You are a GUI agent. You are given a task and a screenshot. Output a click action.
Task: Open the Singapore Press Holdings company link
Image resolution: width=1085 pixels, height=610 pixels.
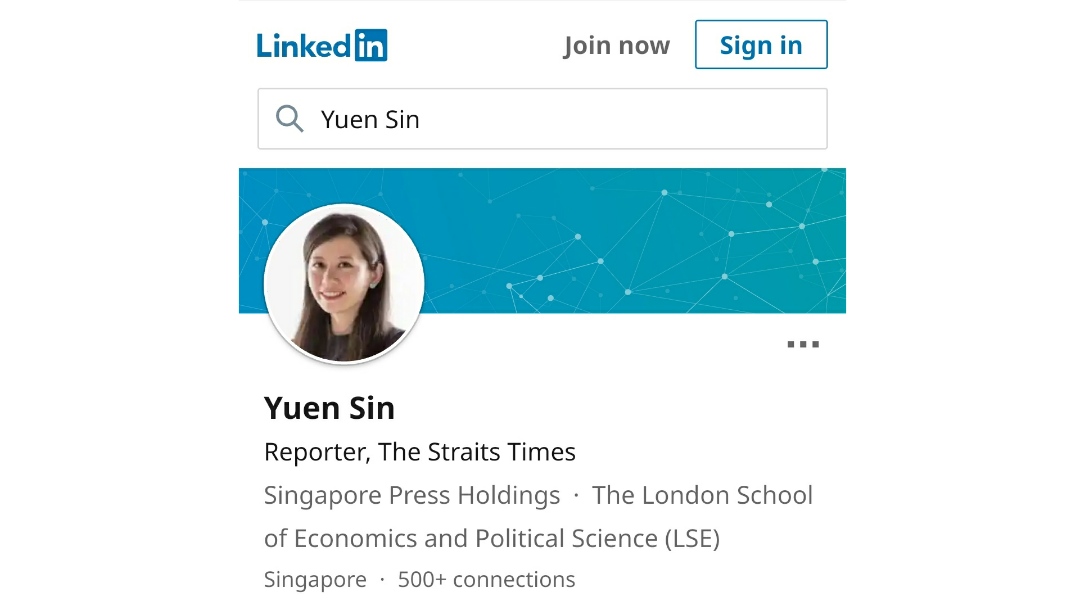412,495
